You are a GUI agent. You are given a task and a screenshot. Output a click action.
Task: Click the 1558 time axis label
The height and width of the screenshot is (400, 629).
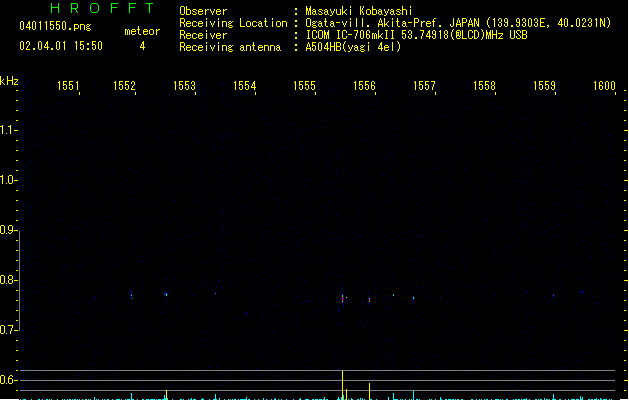(x=484, y=86)
